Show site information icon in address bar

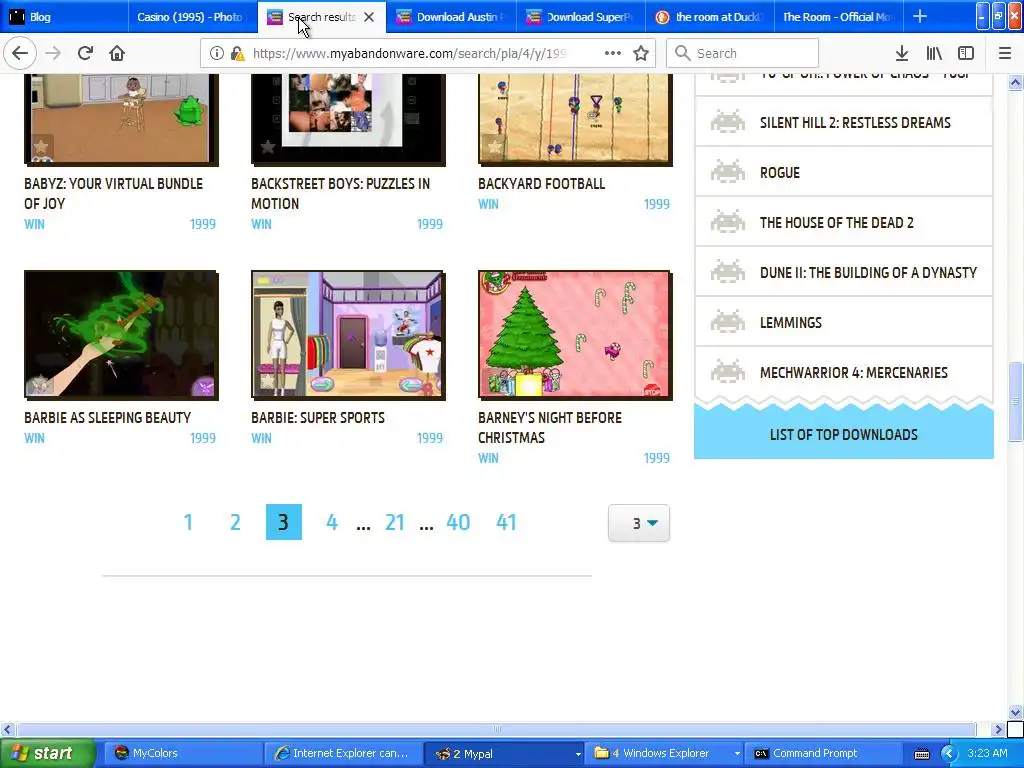click(217, 54)
